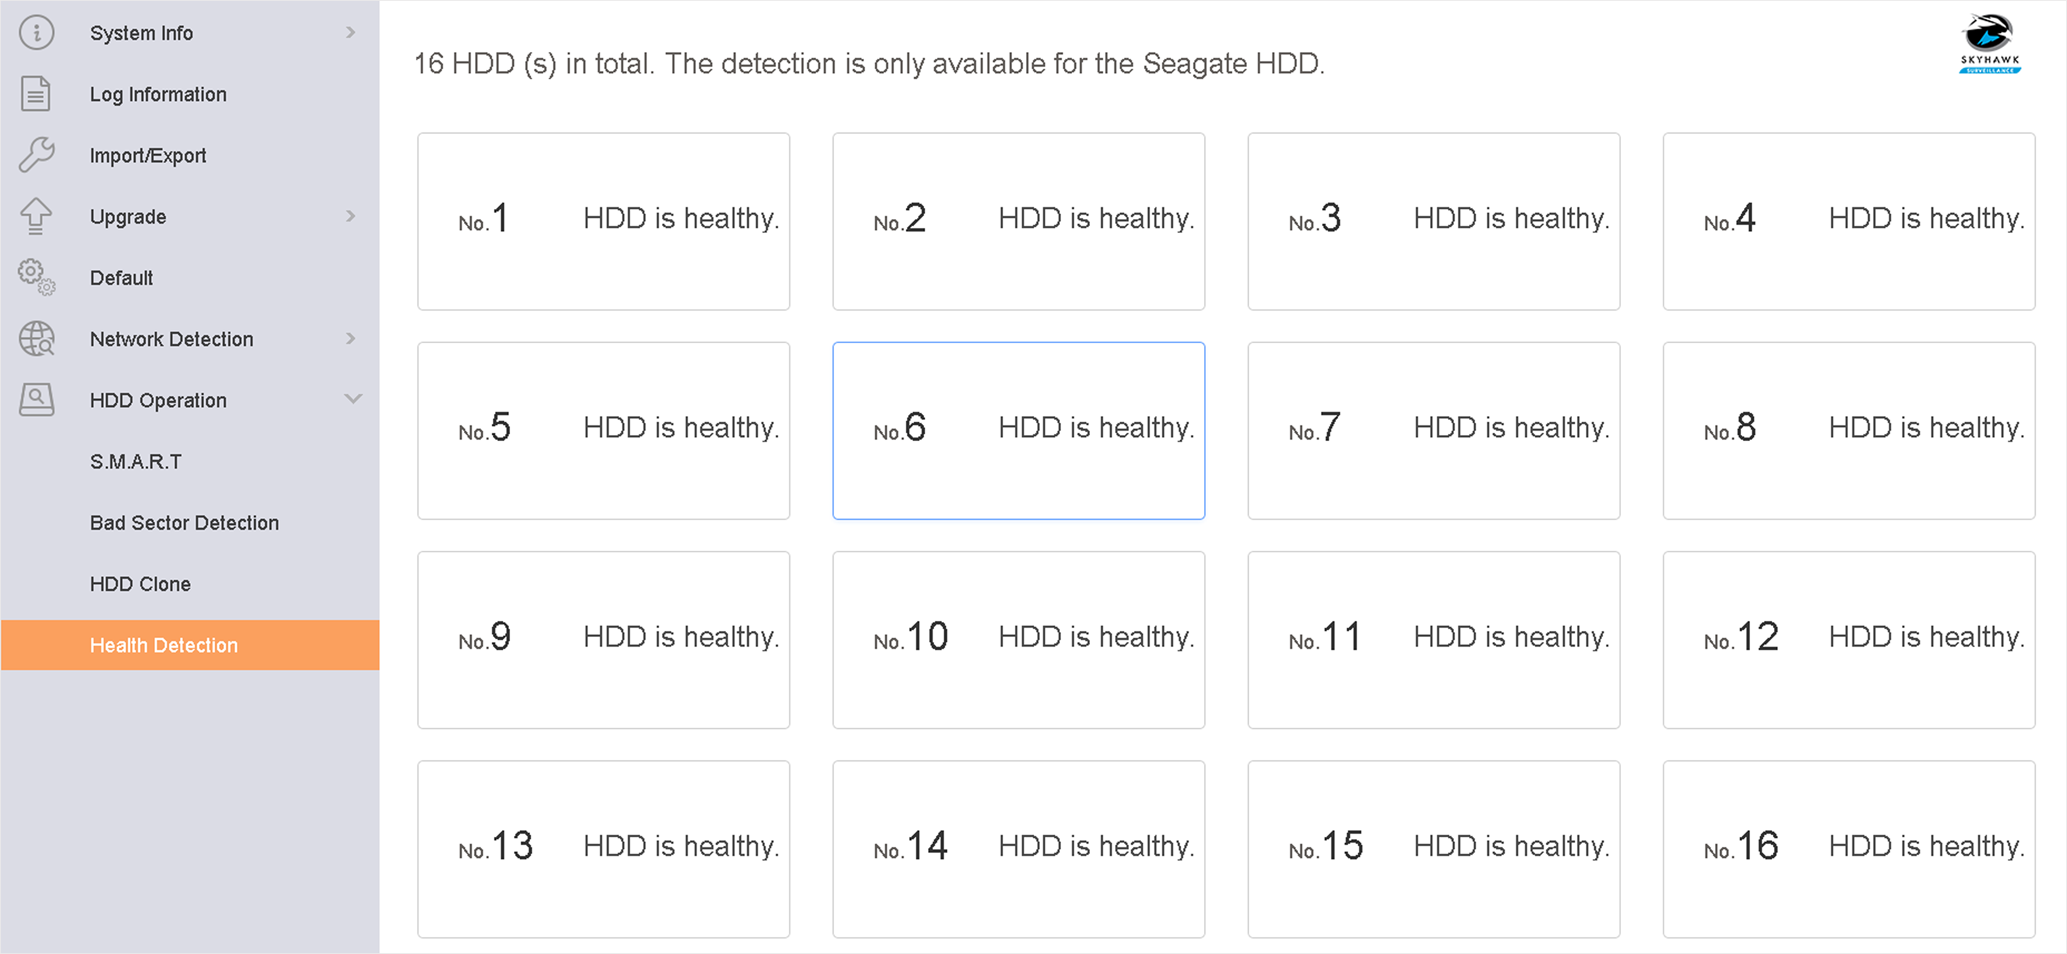Click the System Info circle icon
The height and width of the screenshot is (954, 2067).
click(x=37, y=33)
